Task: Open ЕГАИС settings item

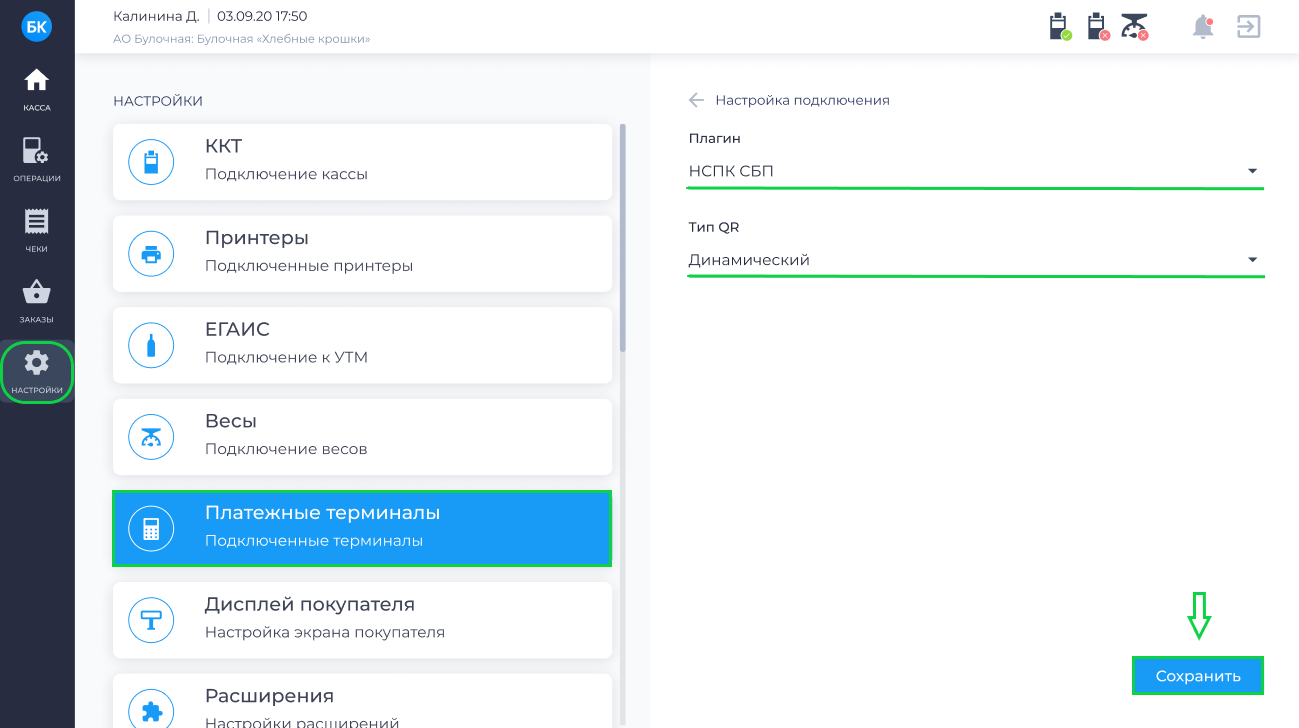Action: (x=362, y=345)
